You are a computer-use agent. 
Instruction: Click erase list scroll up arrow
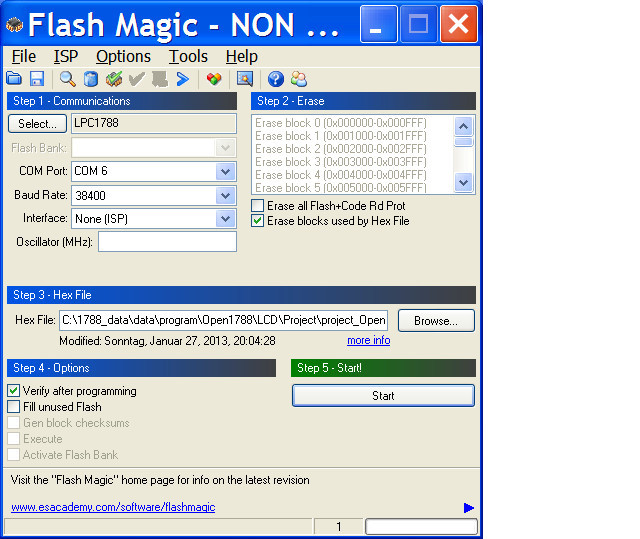pos(464,126)
